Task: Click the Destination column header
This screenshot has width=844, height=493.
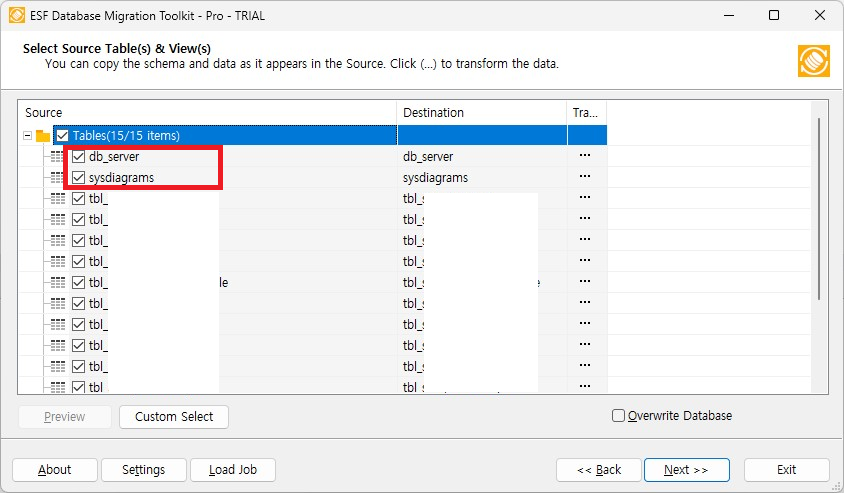Action: click(482, 112)
